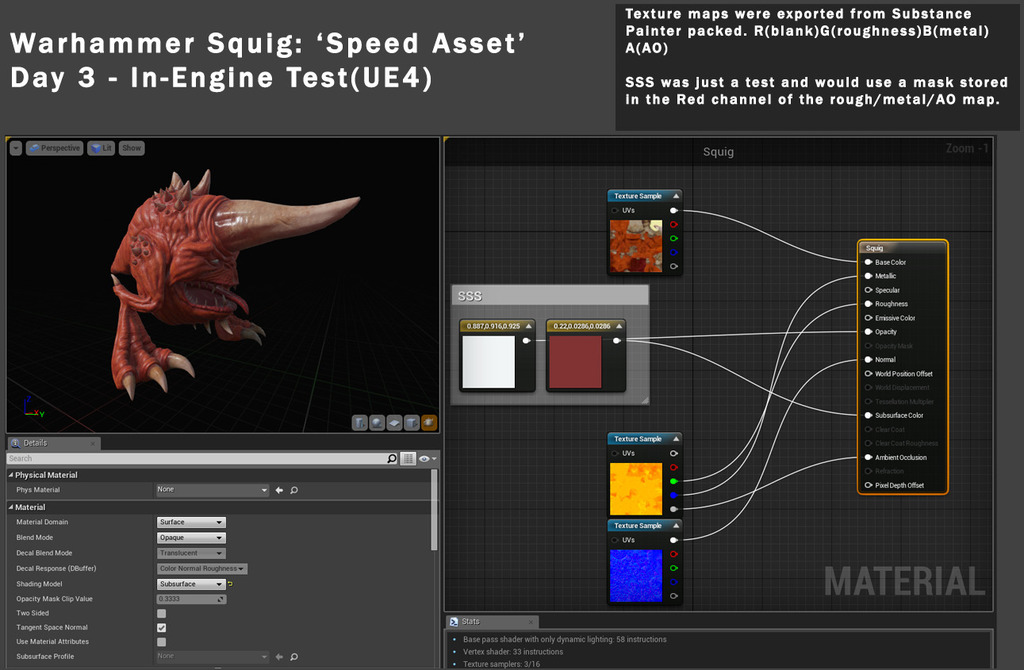Select the custom mesh preview icon highlighted orange

429,423
